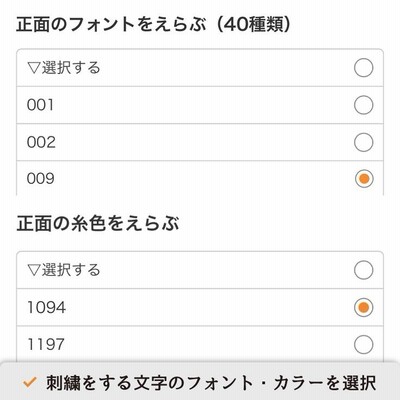Image resolution: width=400 pixels, height=400 pixels.
Task: Click the 009 font label text
Action: click(x=41, y=179)
